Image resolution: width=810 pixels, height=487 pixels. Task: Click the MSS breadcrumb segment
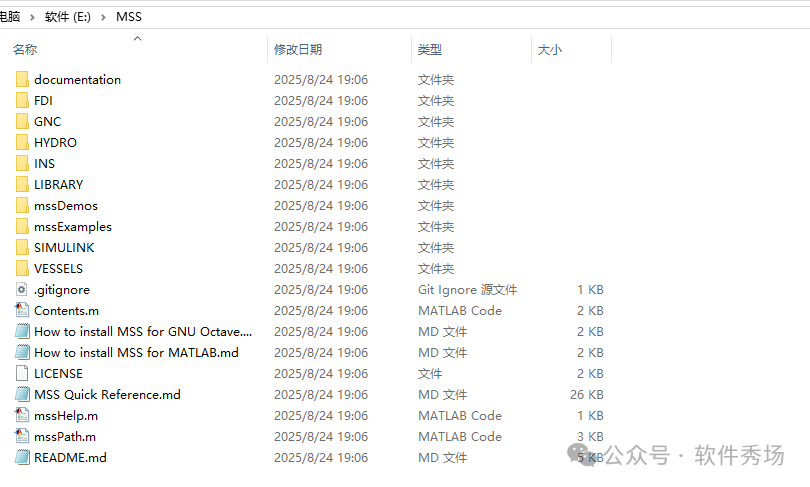[x=129, y=17]
